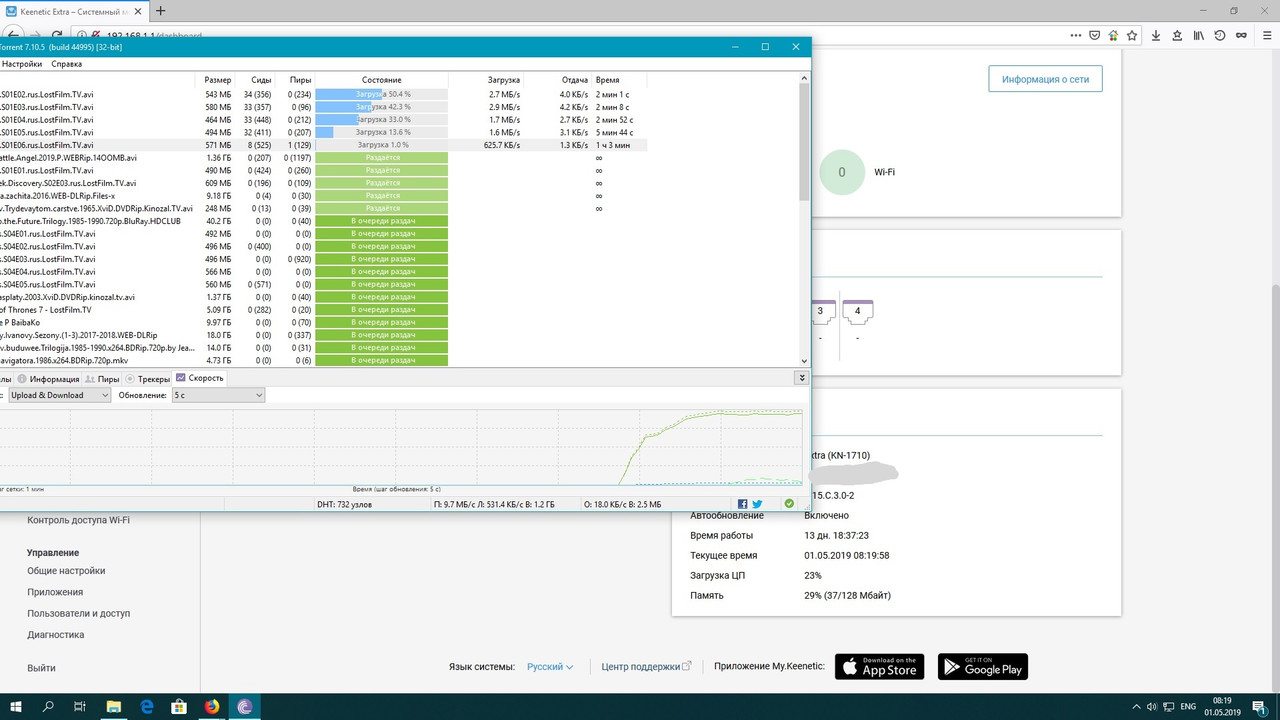The image size is (1280, 720).
Task: Open the Windows Start menu
Action: click(17, 706)
